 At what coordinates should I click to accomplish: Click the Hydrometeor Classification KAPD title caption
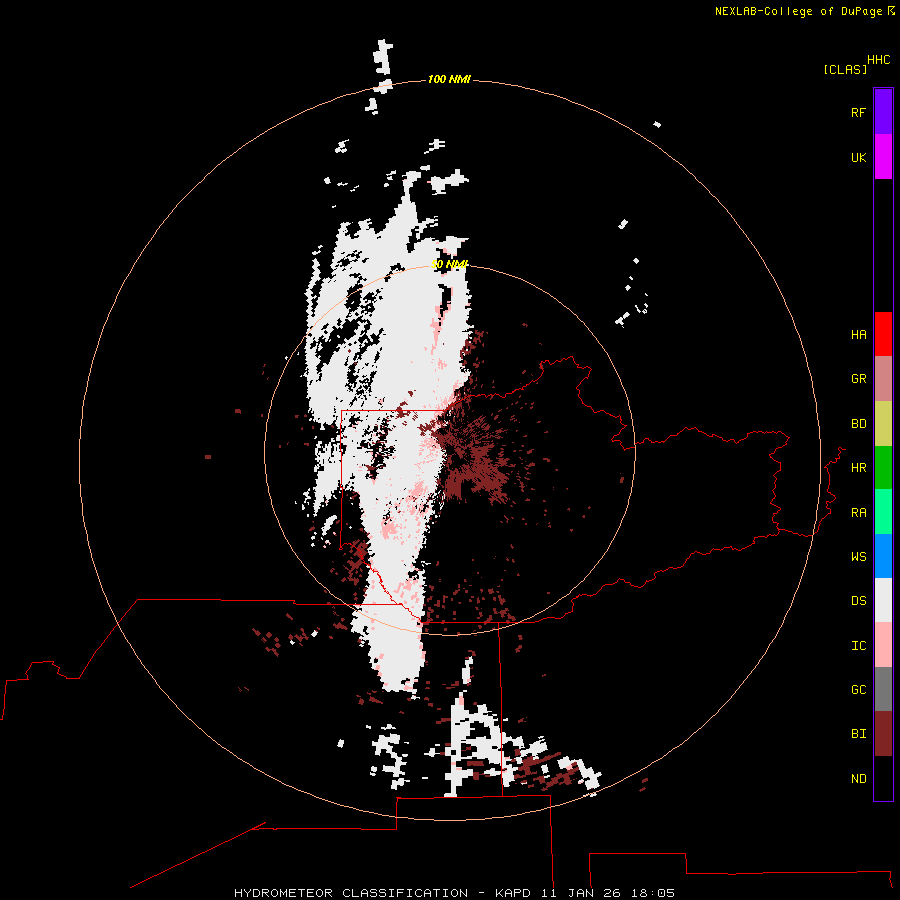(454, 893)
